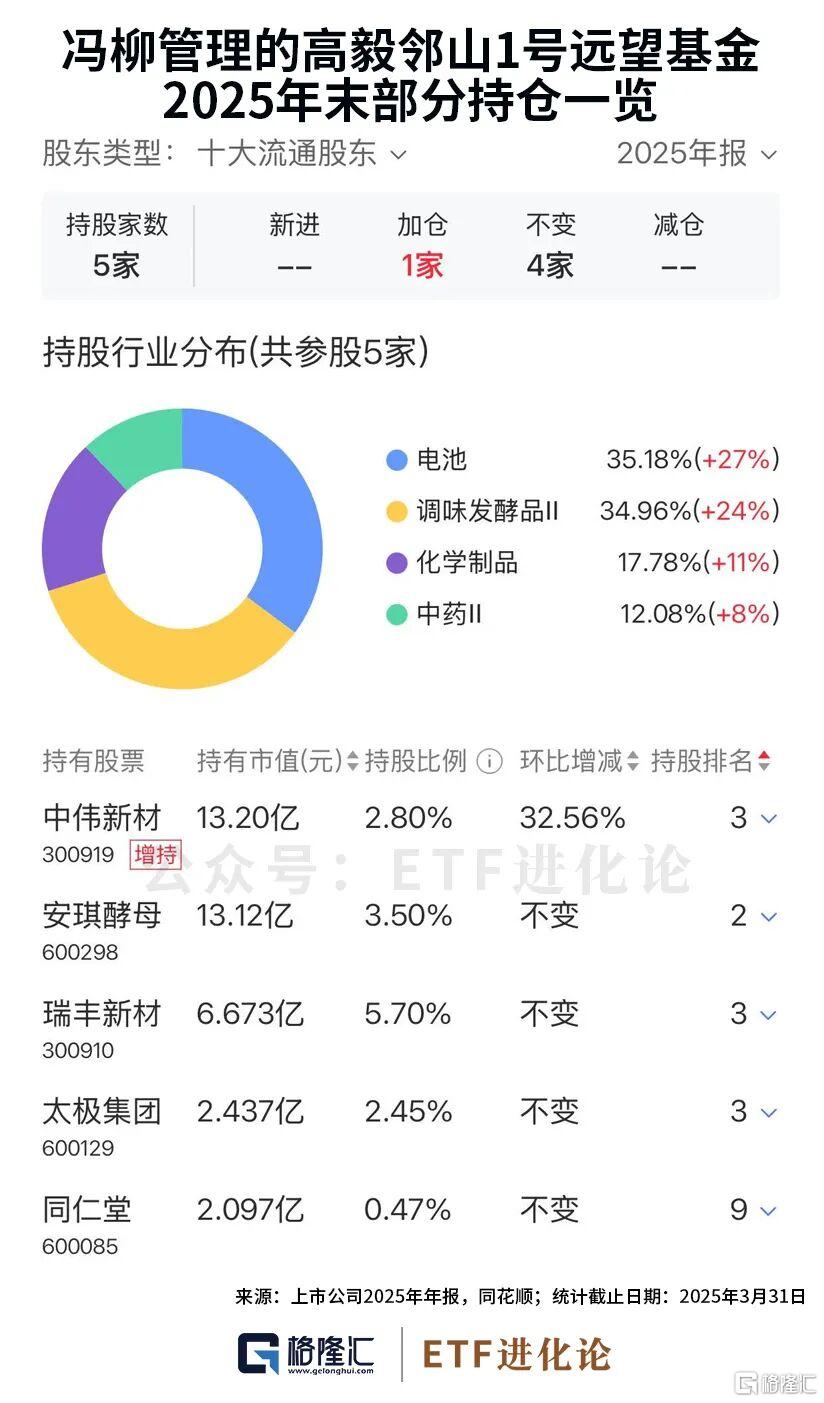
Task: Open the 太极集团 stock name
Action: click(102, 1111)
